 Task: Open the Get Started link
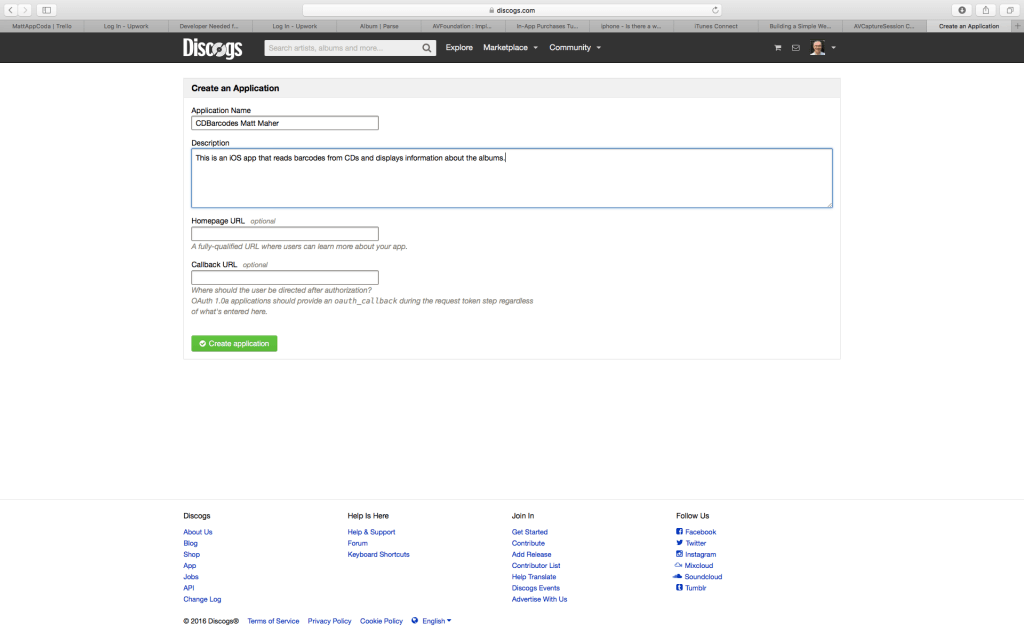530,532
